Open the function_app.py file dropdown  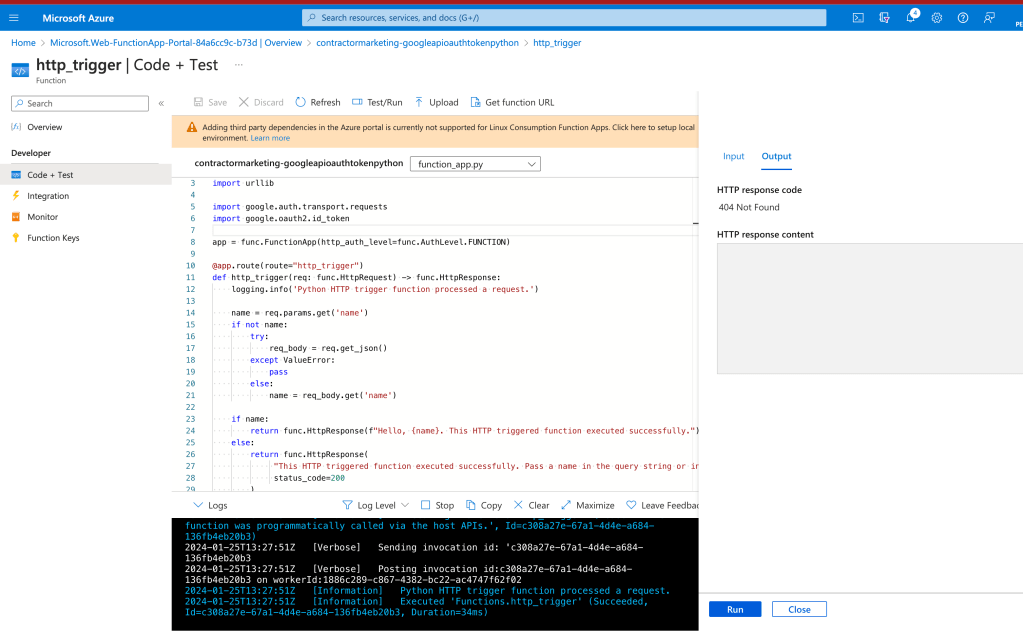coord(475,164)
